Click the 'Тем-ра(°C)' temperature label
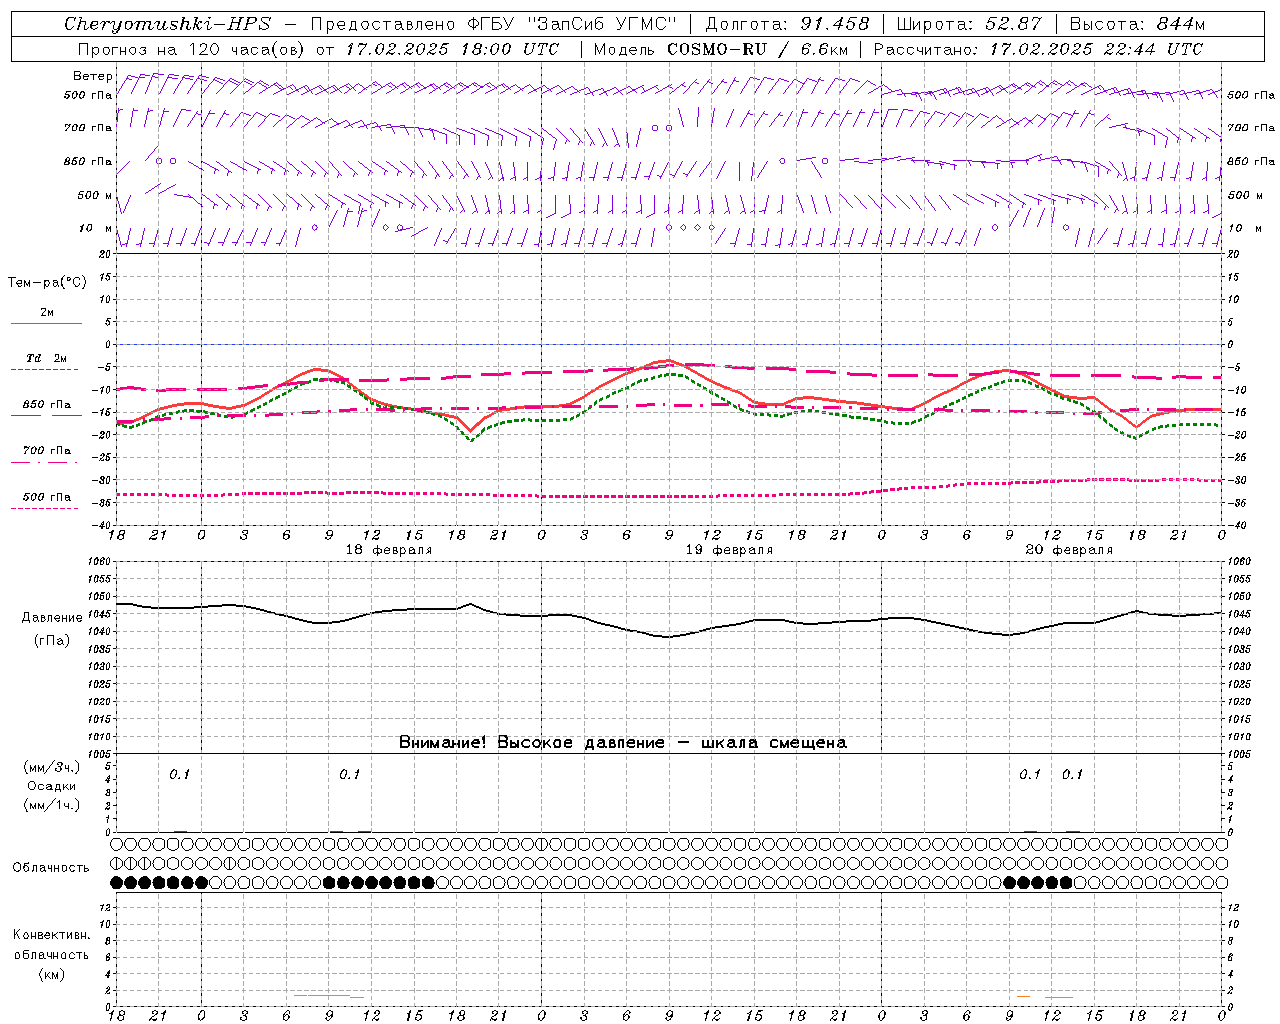Screen dimensions: 1280x1024 point(47,283)
